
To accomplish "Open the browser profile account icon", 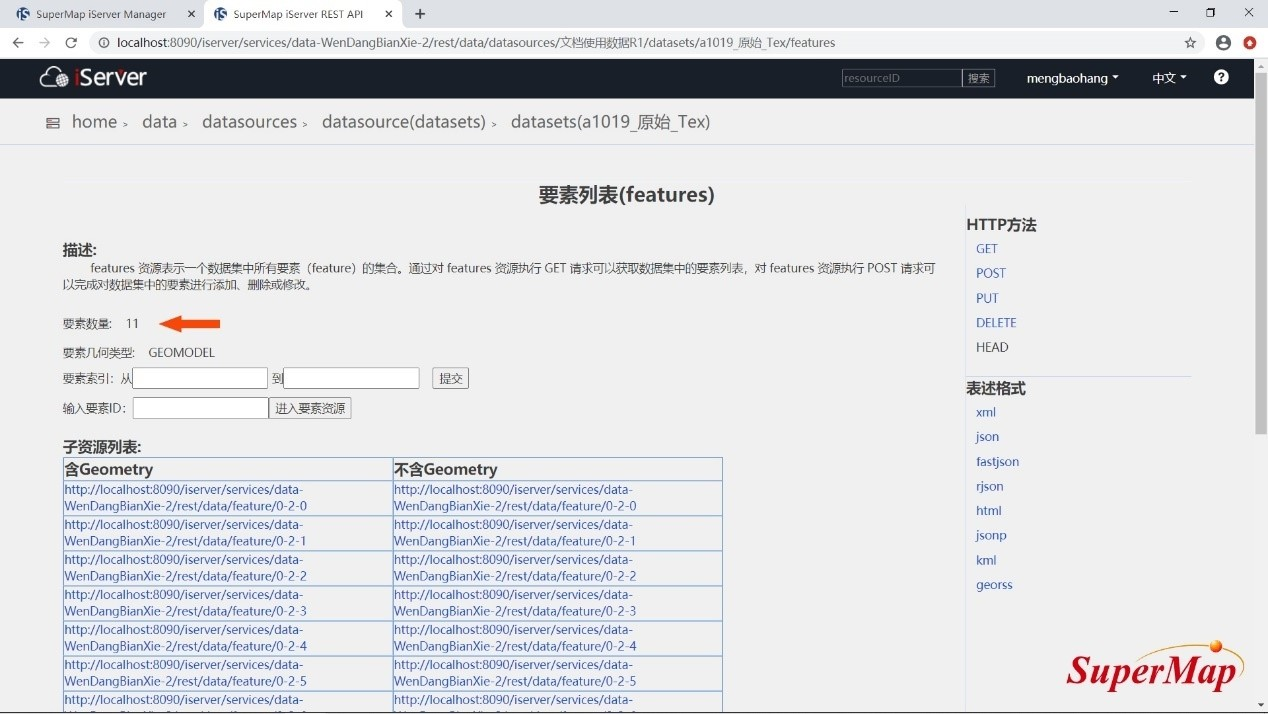I will (1223, 43).
